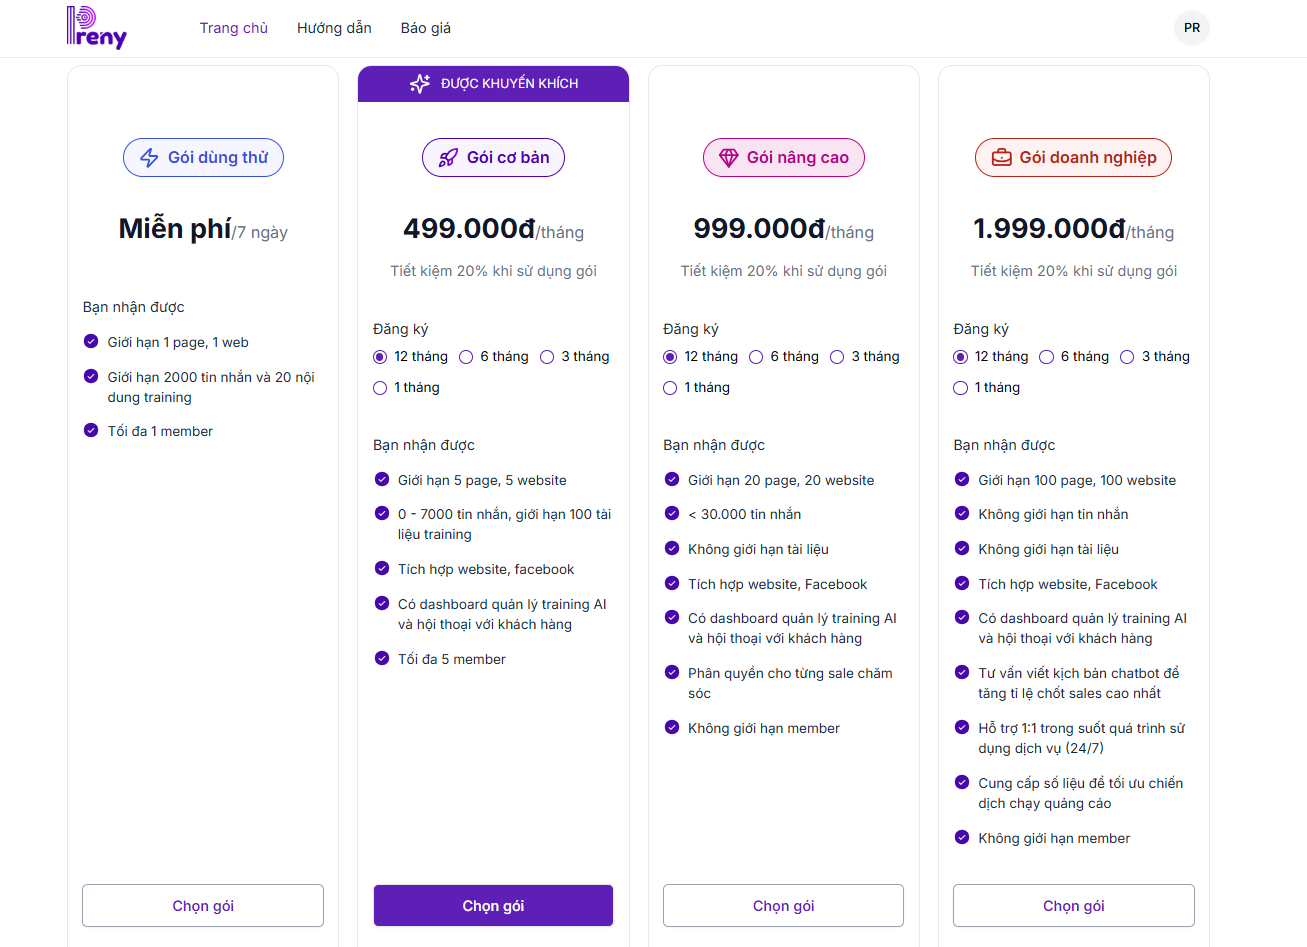Select 1 tháng in the 1.999.000đ plan
Image resolution: width=1307 pixels, height=947 pixels.
960,388
